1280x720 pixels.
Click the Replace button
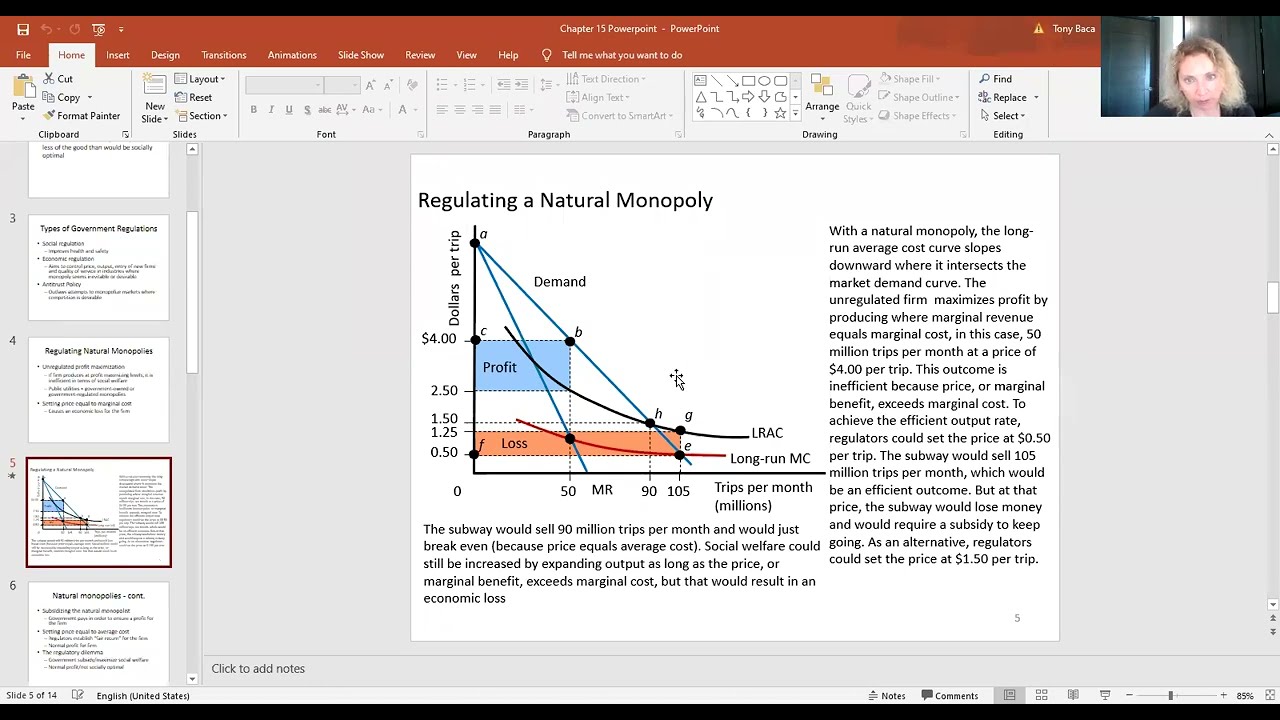click(1002, 97)
